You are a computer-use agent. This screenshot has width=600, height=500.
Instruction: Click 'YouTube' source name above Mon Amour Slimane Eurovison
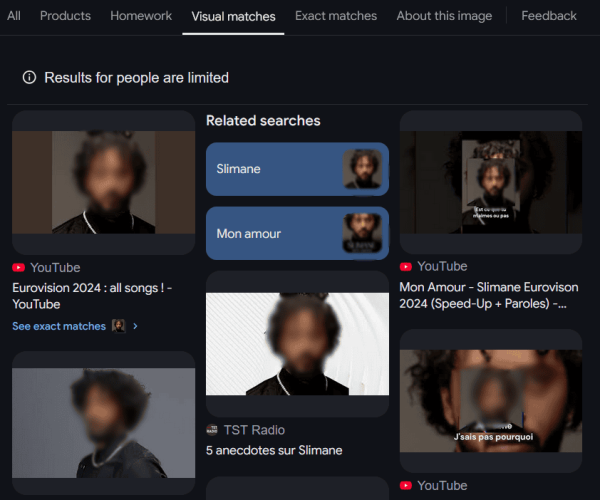(x=442, y=266)
